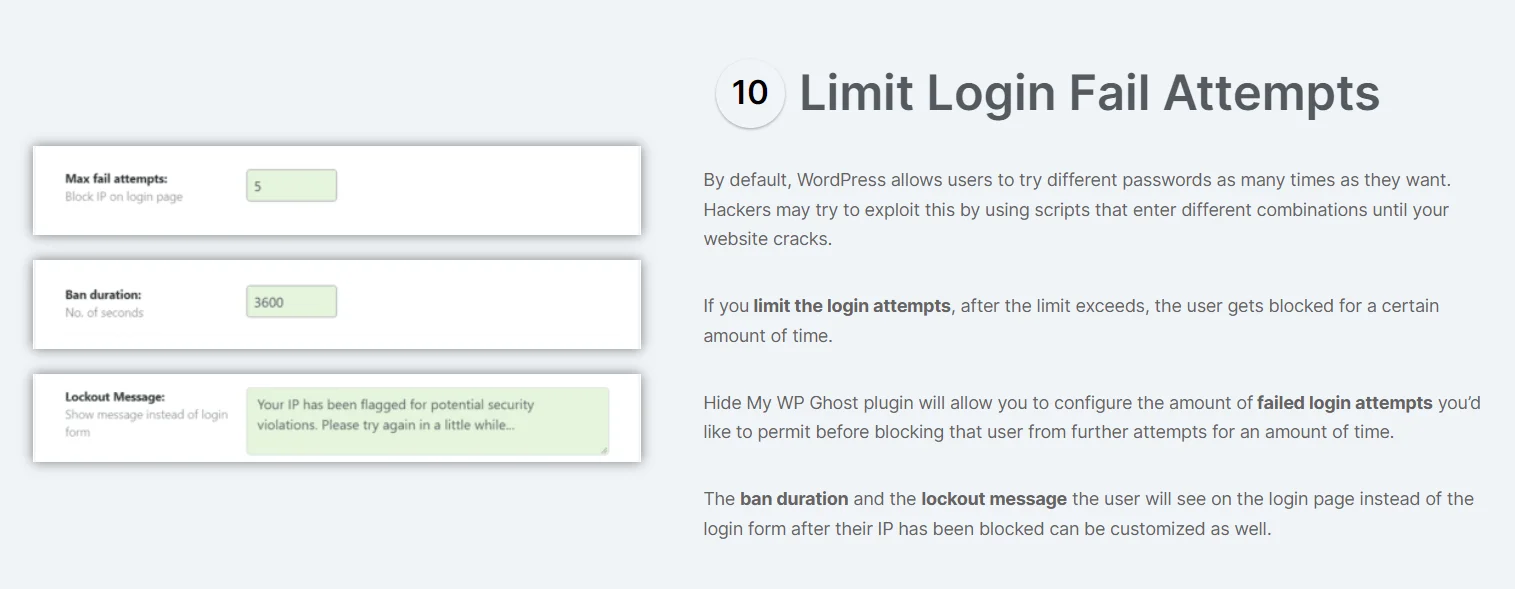Click the "Lockout Message:" label
Viewport: 1515px width, 589px height.
coord(115,397)
